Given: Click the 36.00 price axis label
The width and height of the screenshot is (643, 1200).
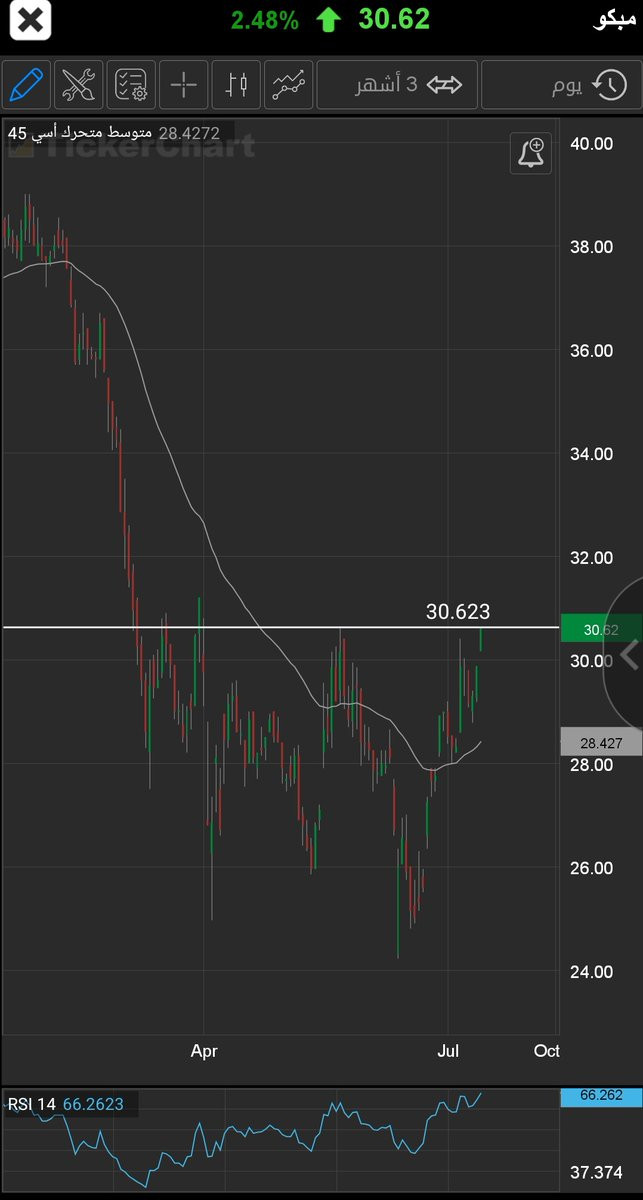Looking at the screenshot, I should click(590, 350).
